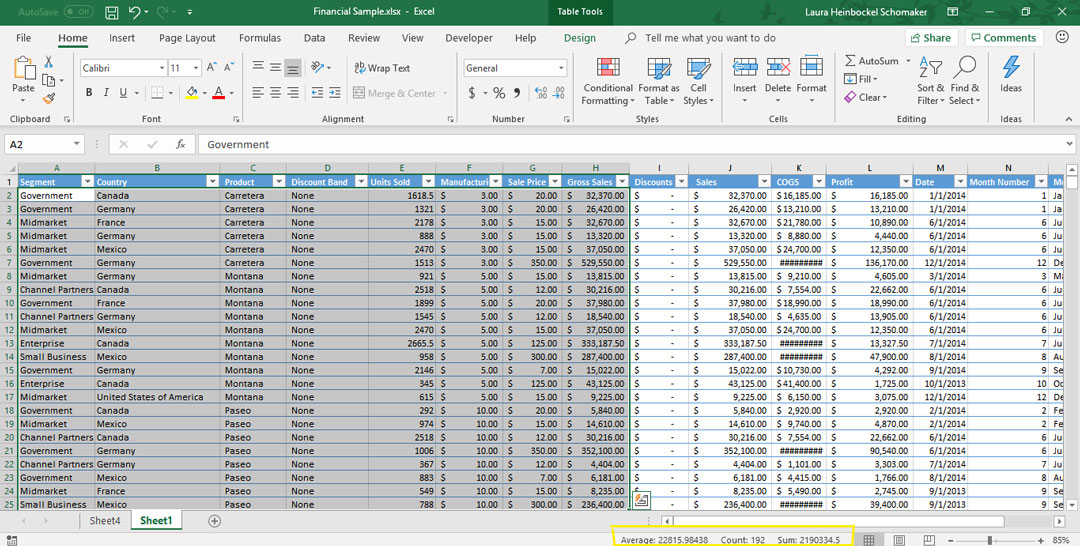Click the Comments button
Viewport: 1080px width, 546px height.
tap(1004, 38)
